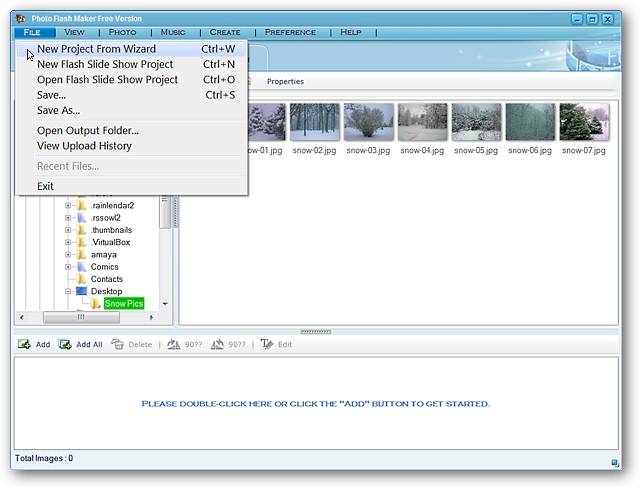Click the Photo Flash Maker title bar icon
This screenshot has width=640, height=488.
20,18
